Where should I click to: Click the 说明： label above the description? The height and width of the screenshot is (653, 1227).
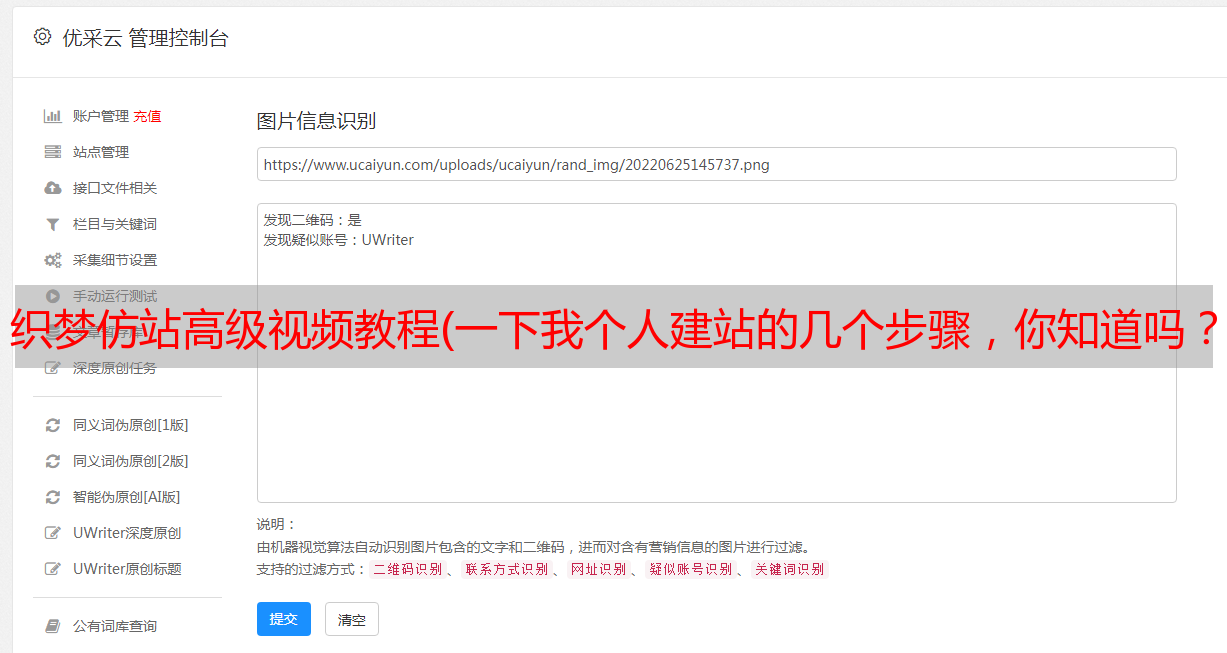[277, 524]
